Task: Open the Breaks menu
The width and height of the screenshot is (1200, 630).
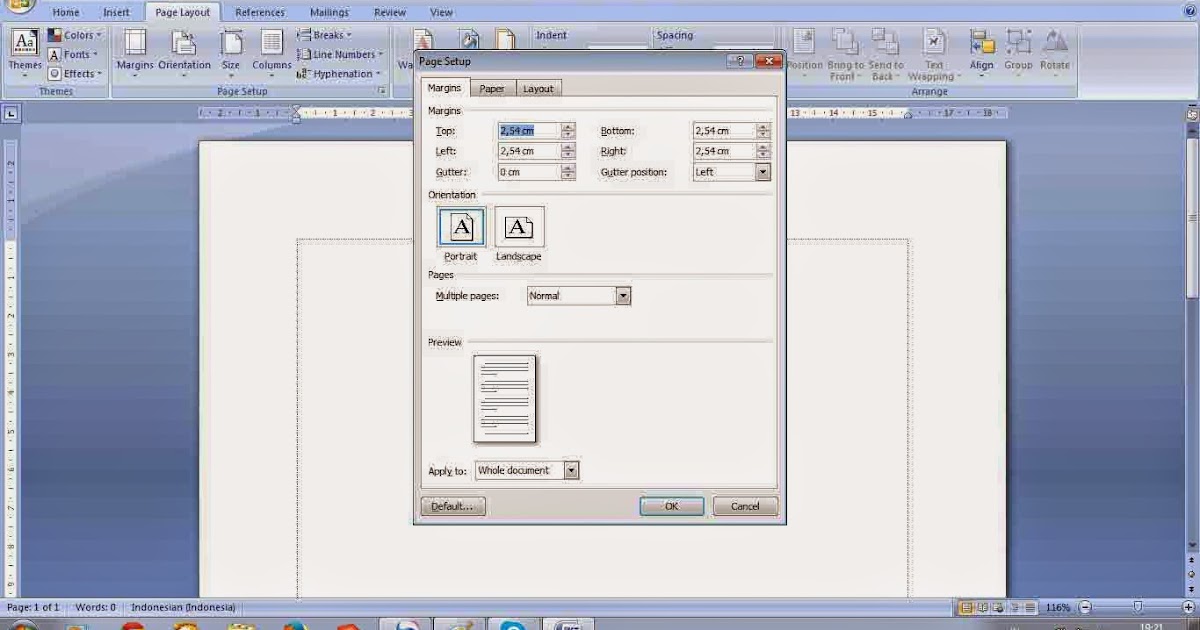Action: [324, 35]
